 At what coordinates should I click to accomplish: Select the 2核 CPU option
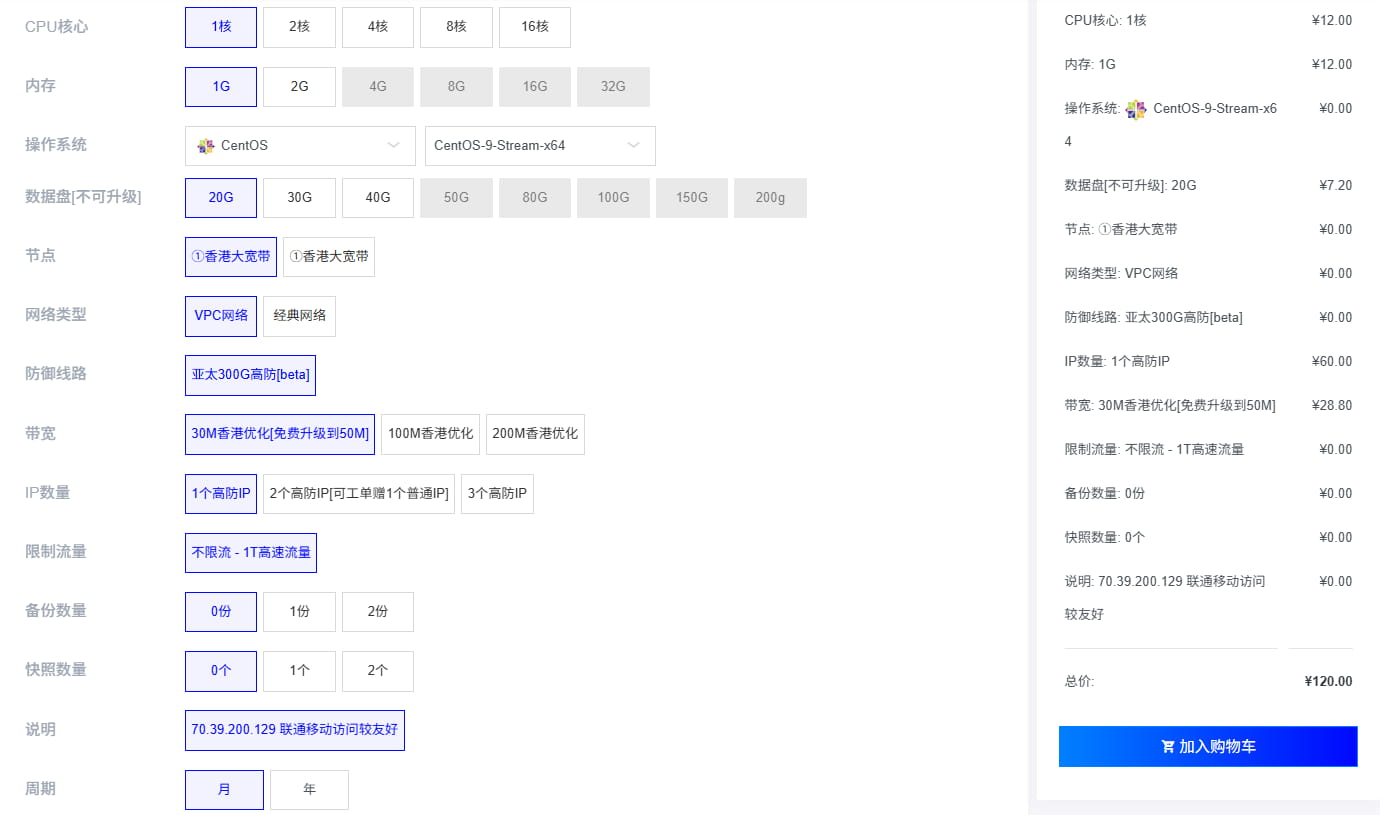click(299, 27)
